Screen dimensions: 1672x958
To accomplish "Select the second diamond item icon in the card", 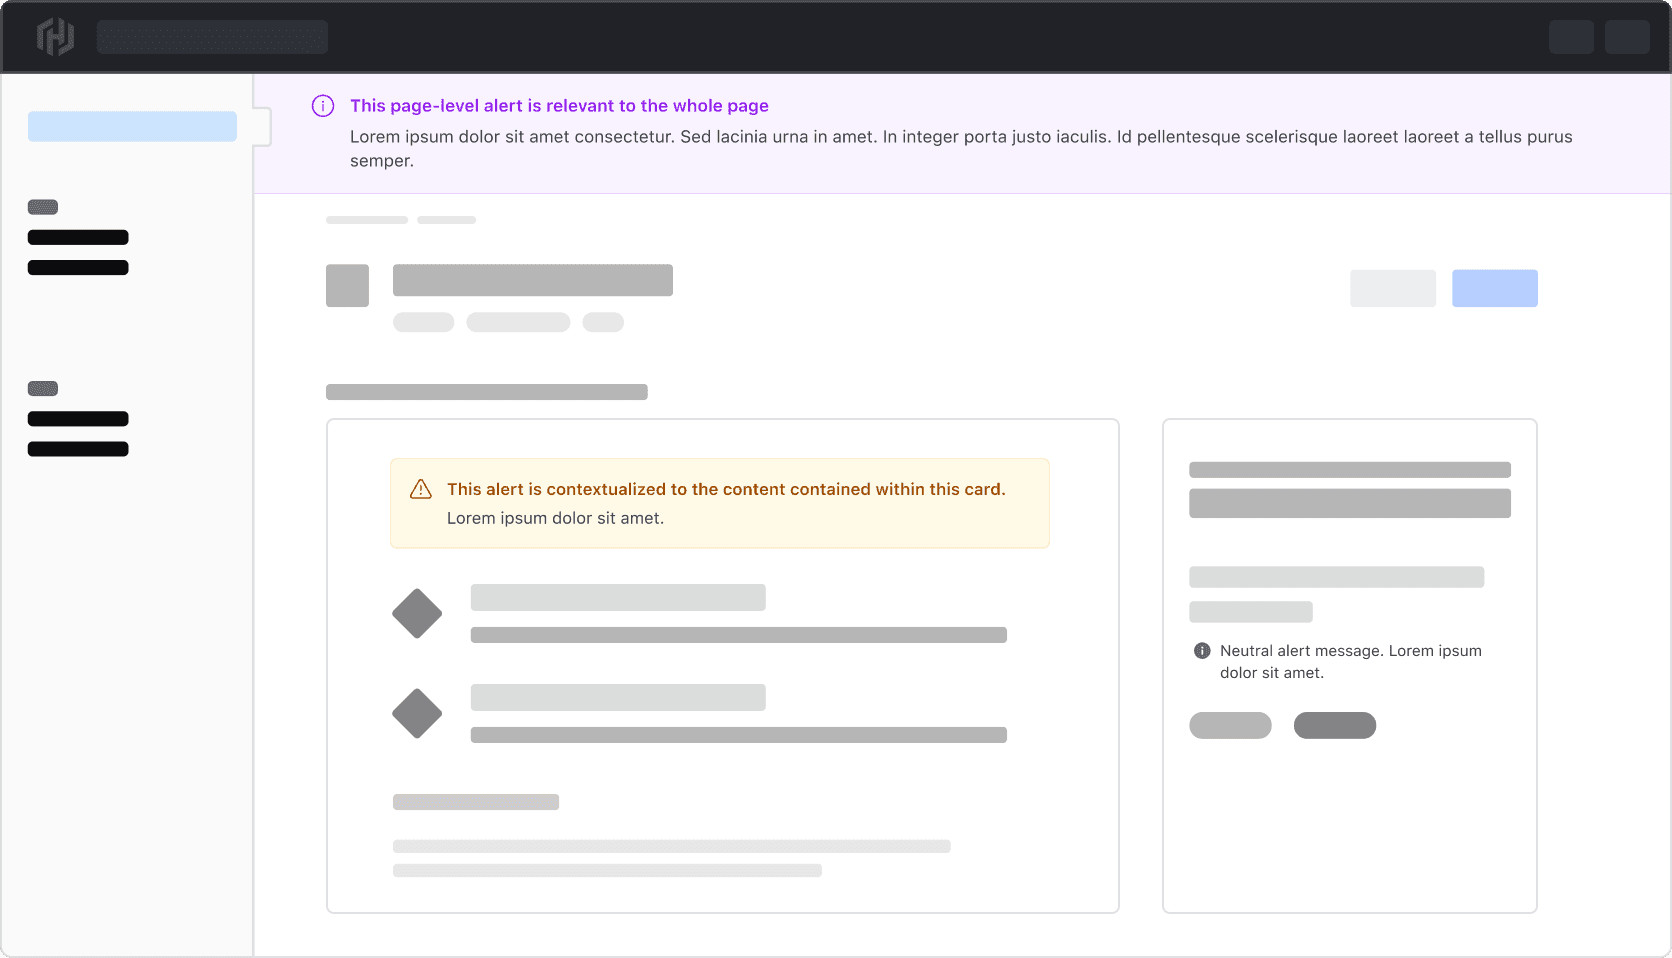I will click(x=417, y=713).
